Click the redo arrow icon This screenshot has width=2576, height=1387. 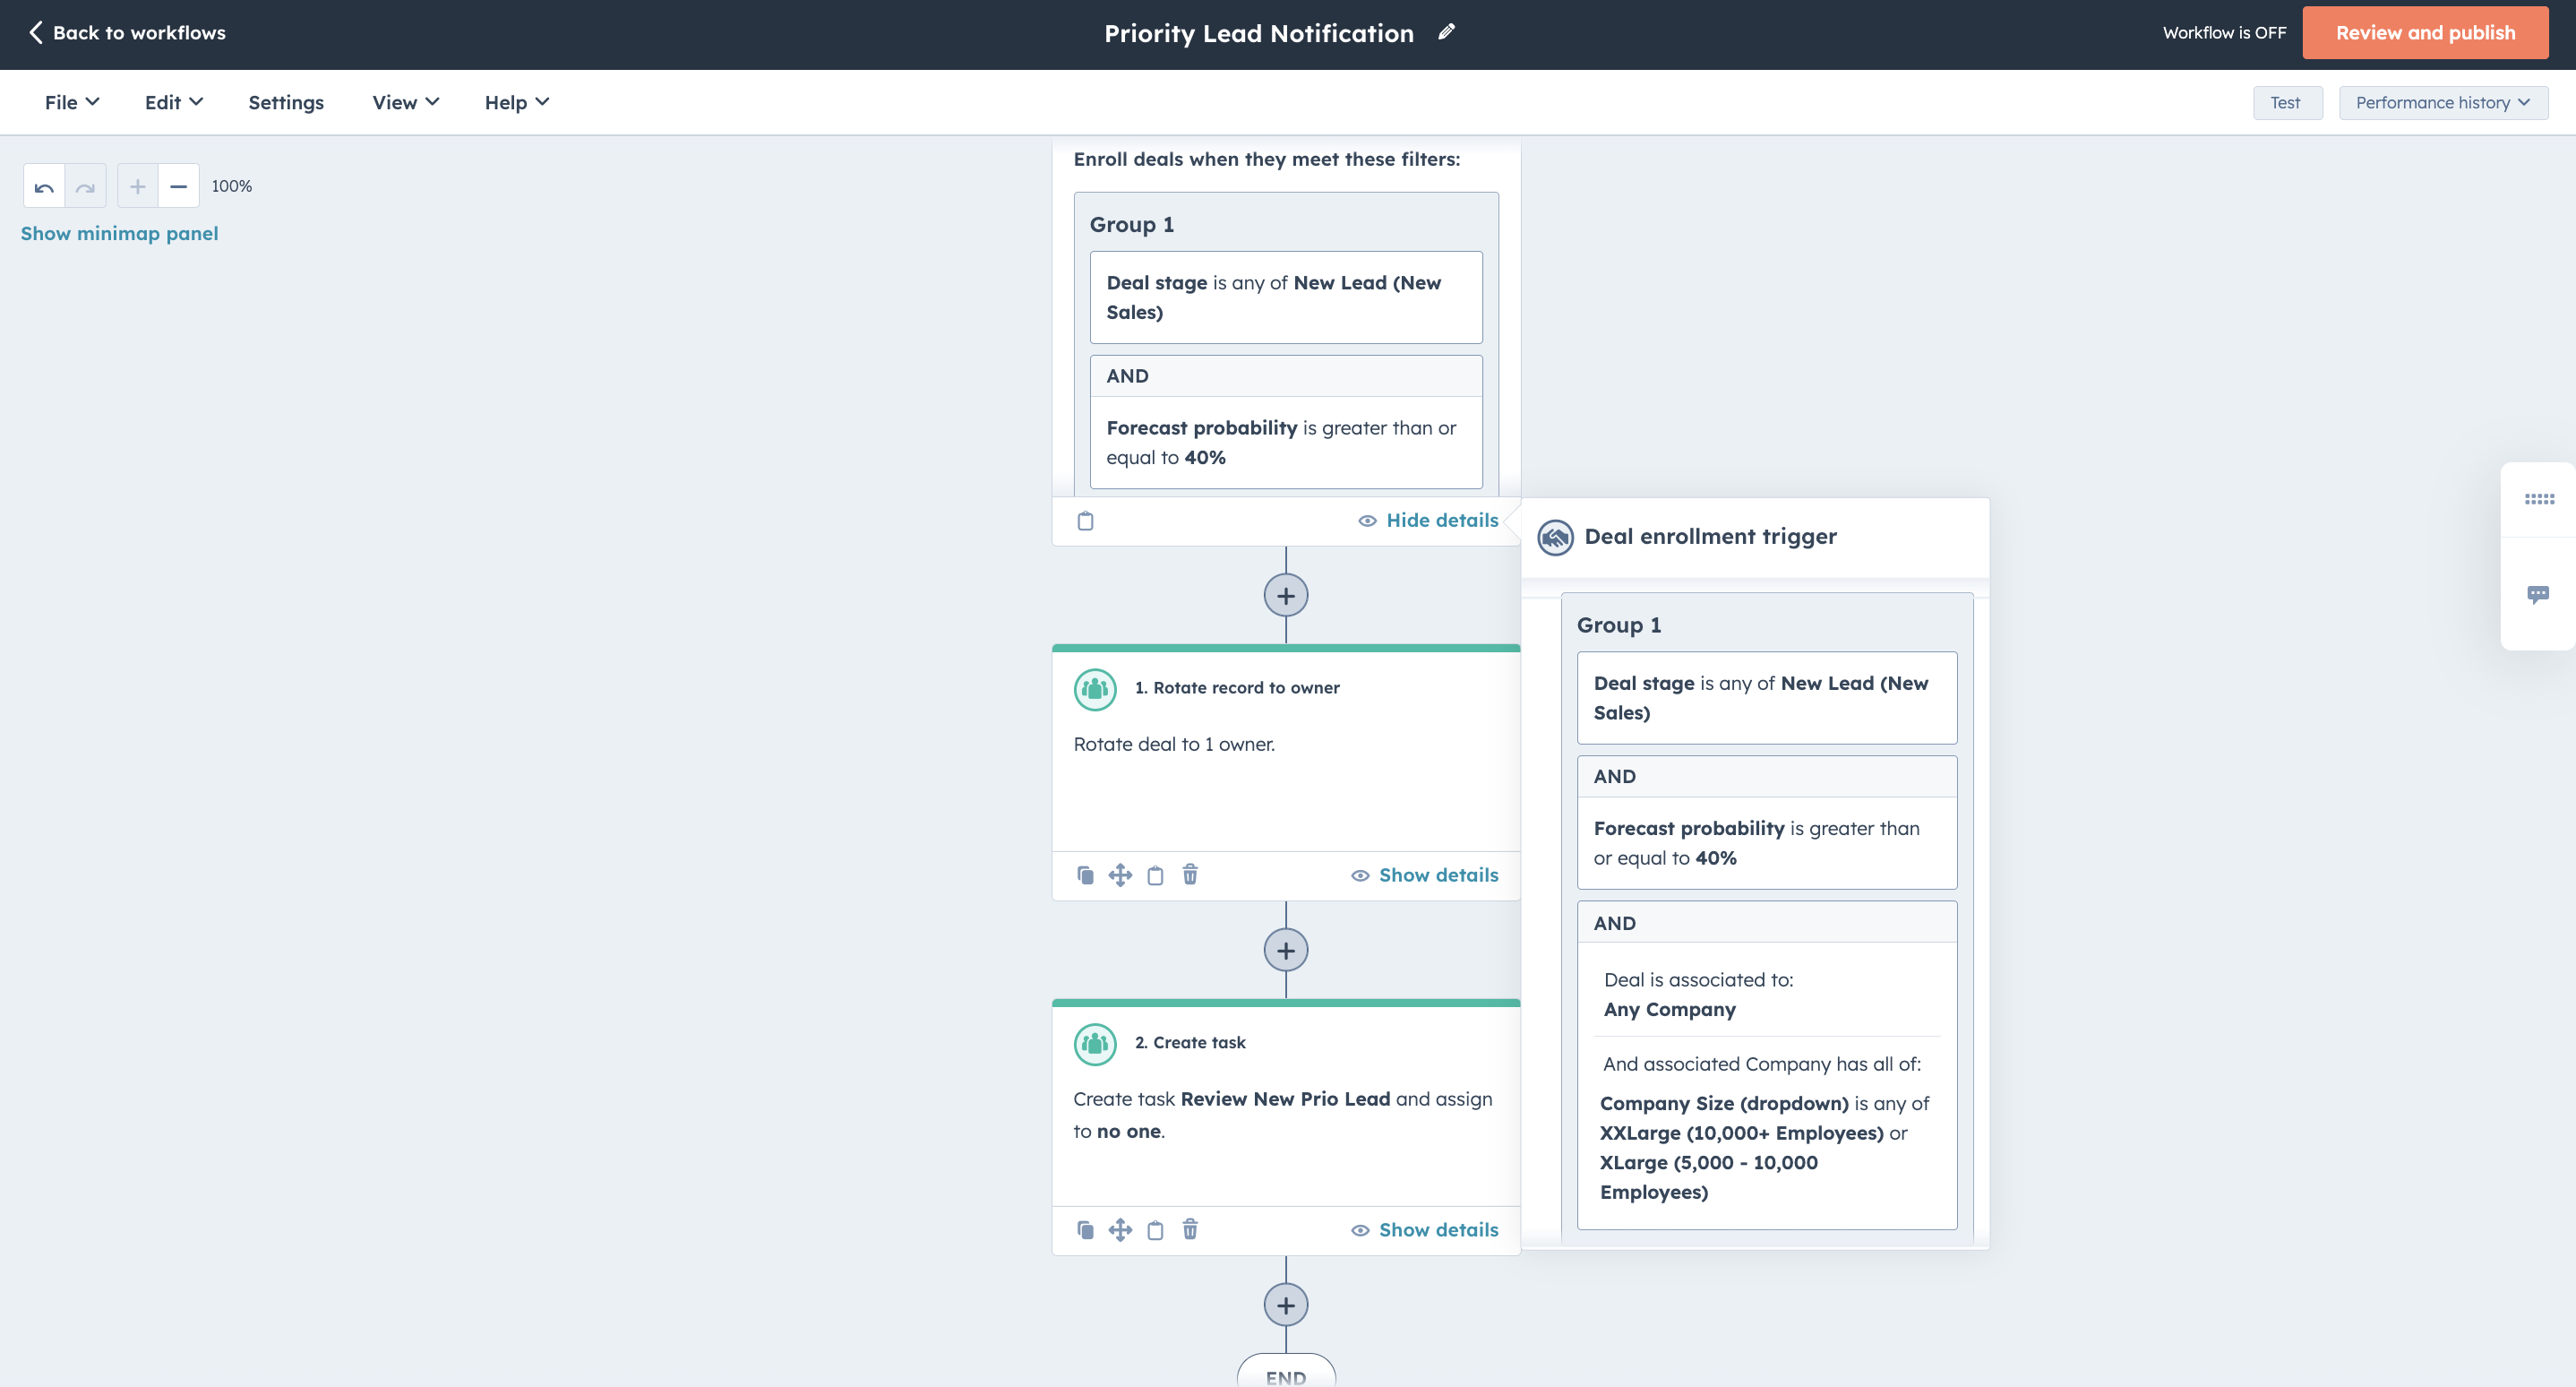pyautogui.click(x=83, y=185)
